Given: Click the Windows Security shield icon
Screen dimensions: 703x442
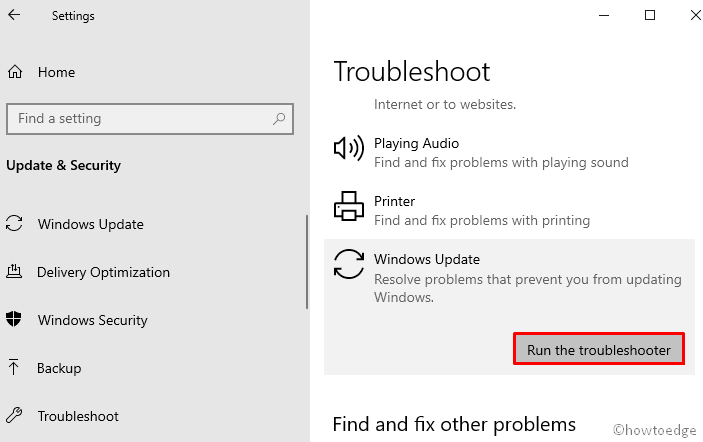Looking at the screenshot, I should (x=14, y=320).
